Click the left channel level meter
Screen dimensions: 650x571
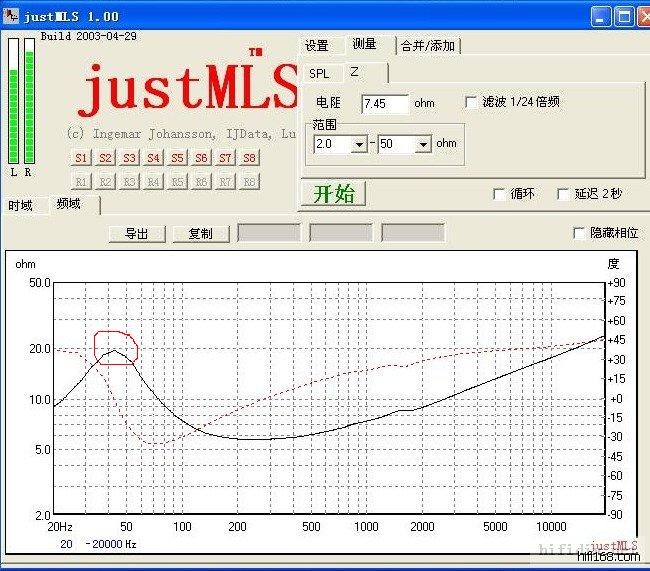(13, 101)
